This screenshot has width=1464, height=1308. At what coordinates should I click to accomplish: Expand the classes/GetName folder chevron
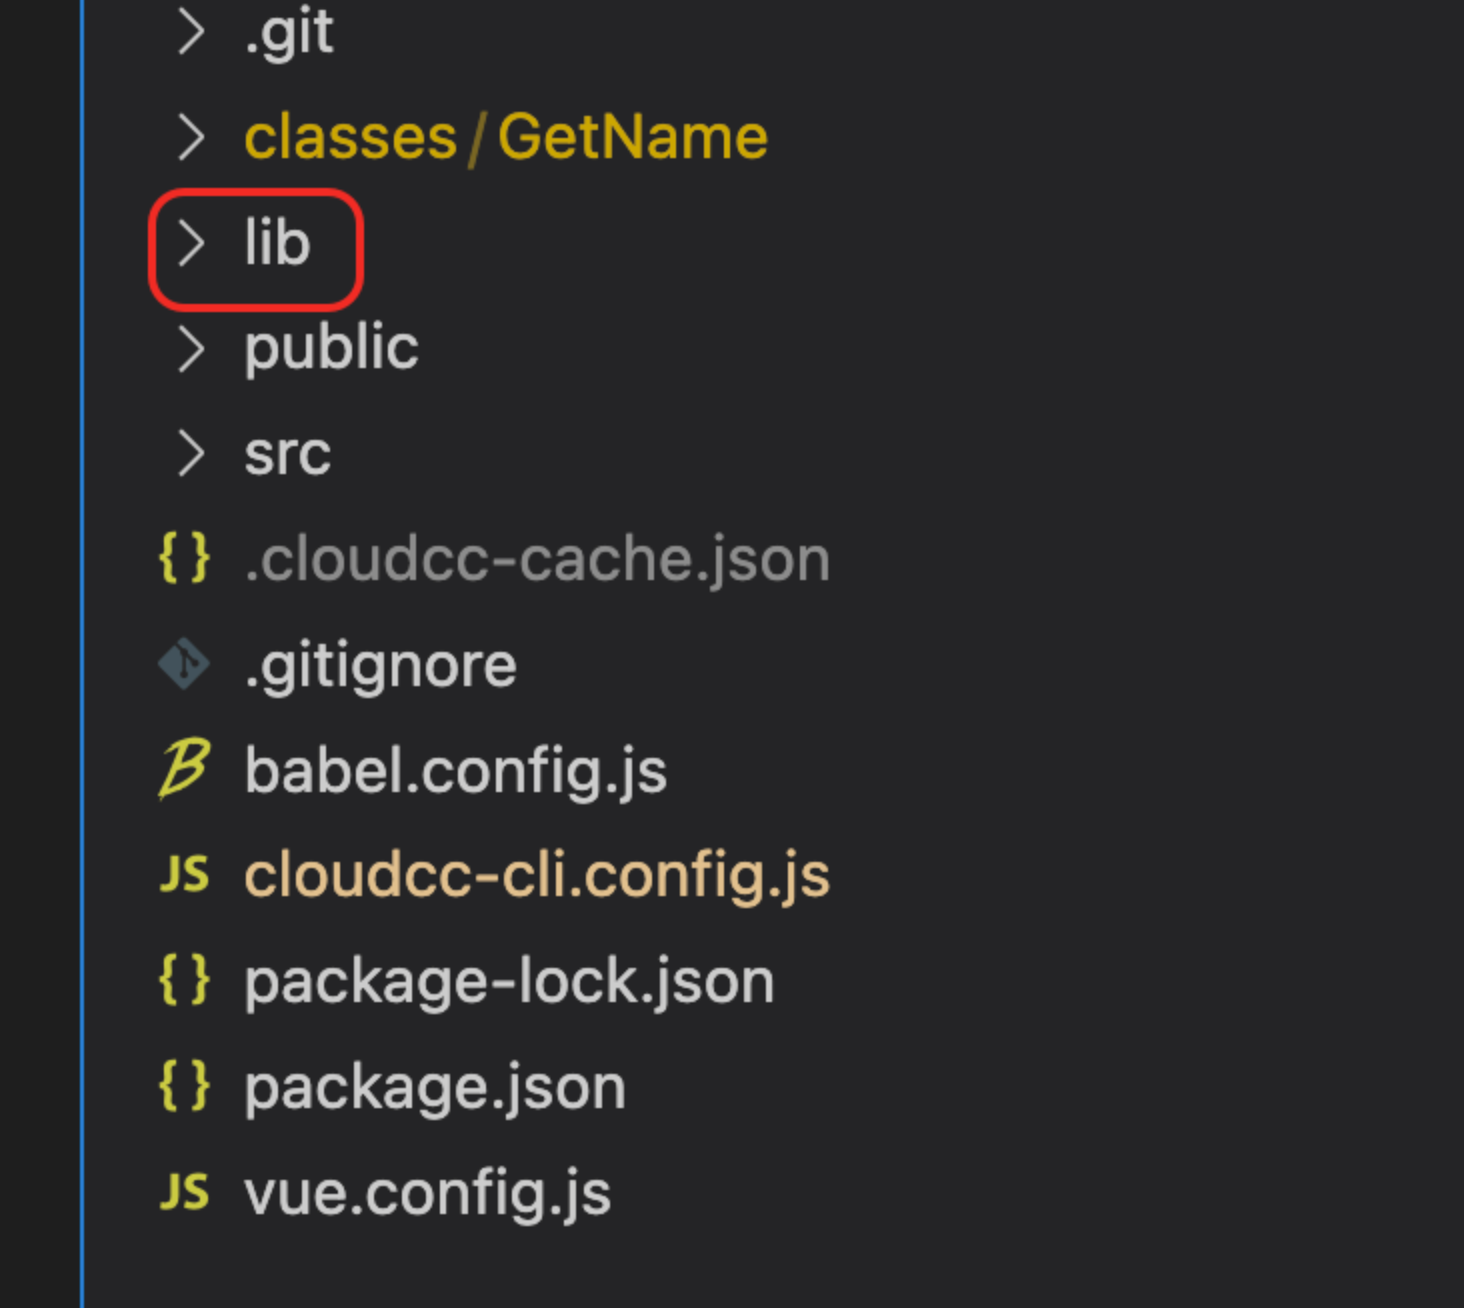189,137
